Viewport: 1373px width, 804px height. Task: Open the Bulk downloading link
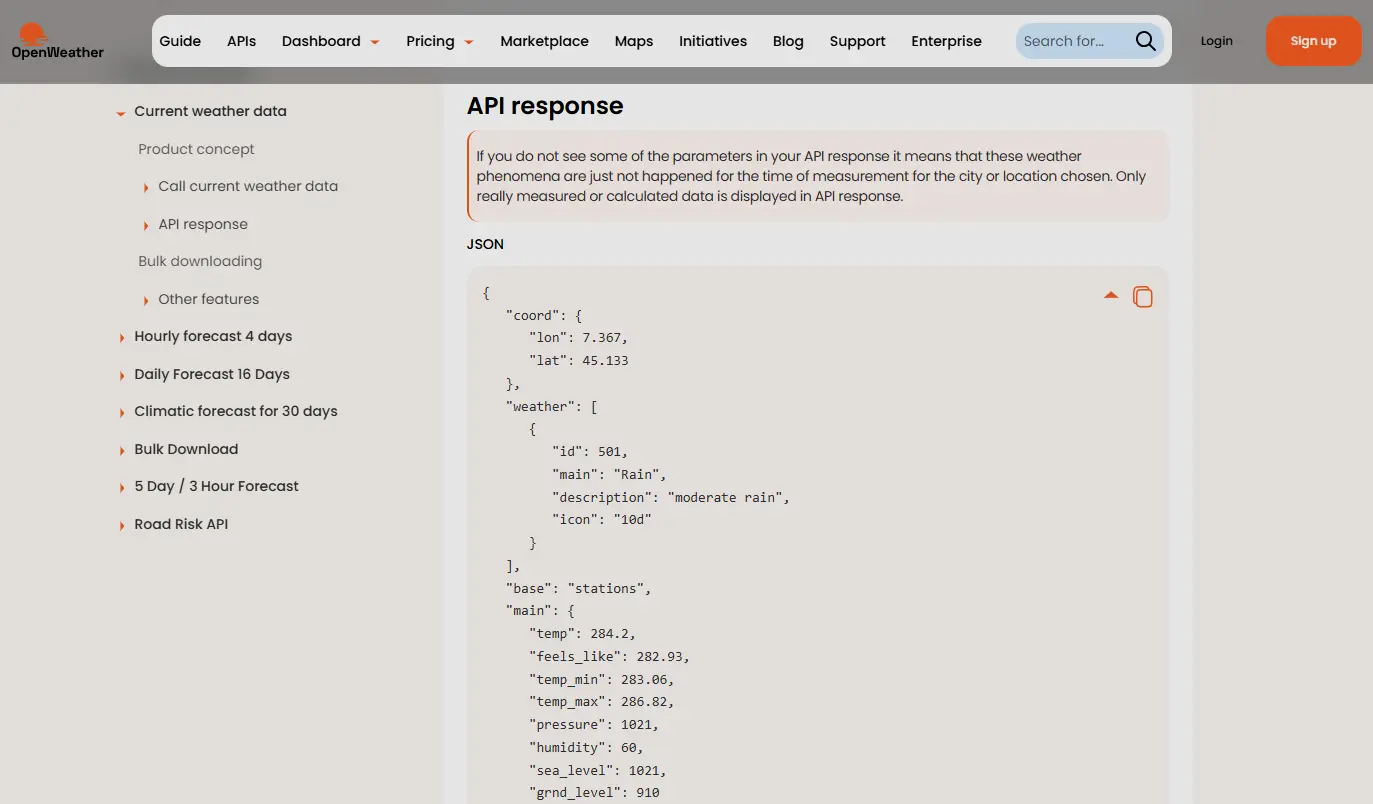click(200, 261)
